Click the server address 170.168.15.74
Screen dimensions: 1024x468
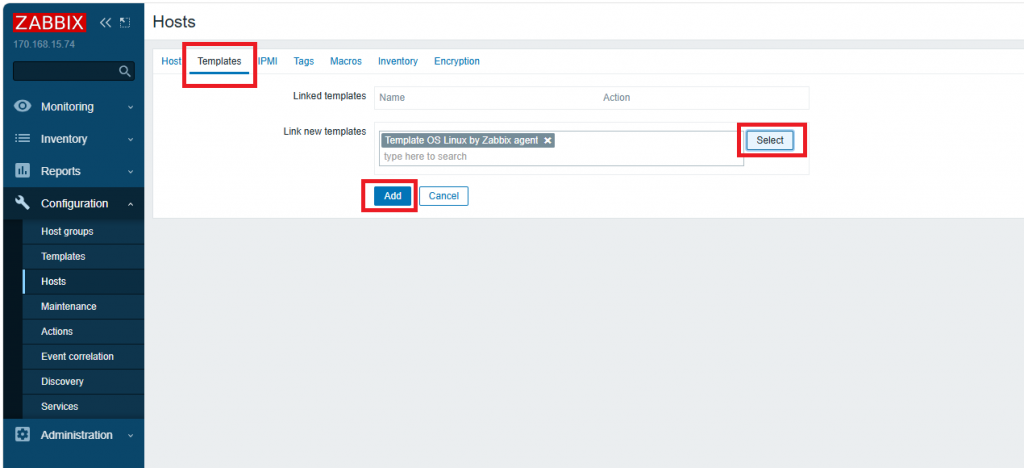click(x=44, y=45)
